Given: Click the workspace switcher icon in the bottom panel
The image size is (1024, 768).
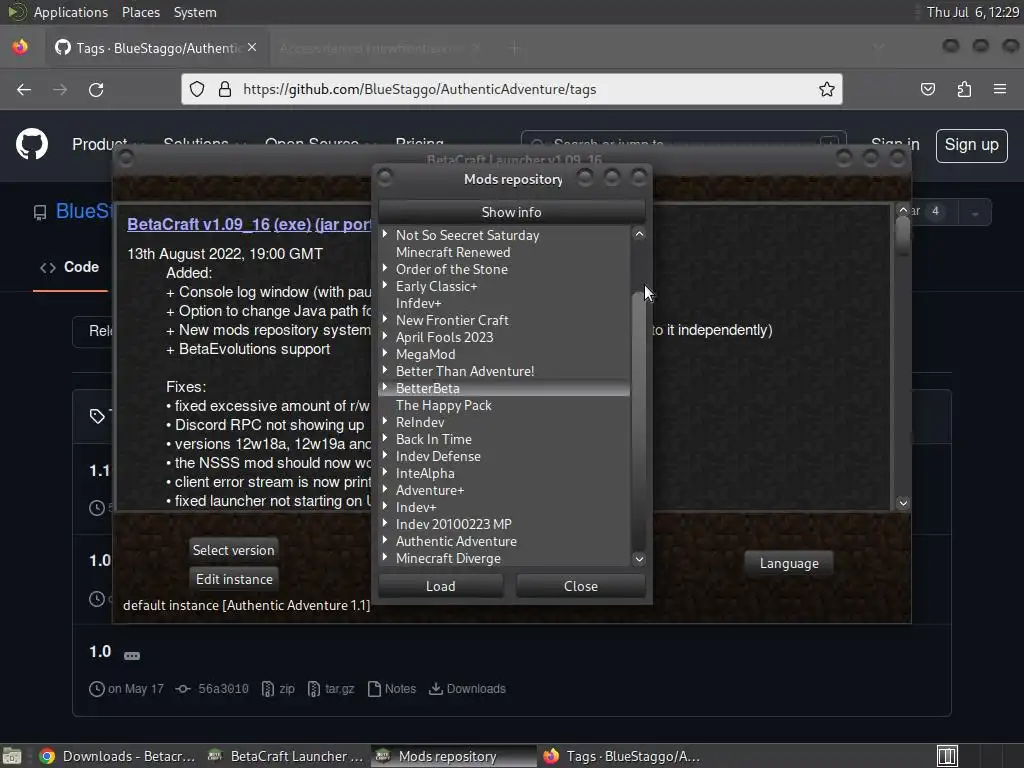Looking at the screenshot, I should tap(947, 756).
